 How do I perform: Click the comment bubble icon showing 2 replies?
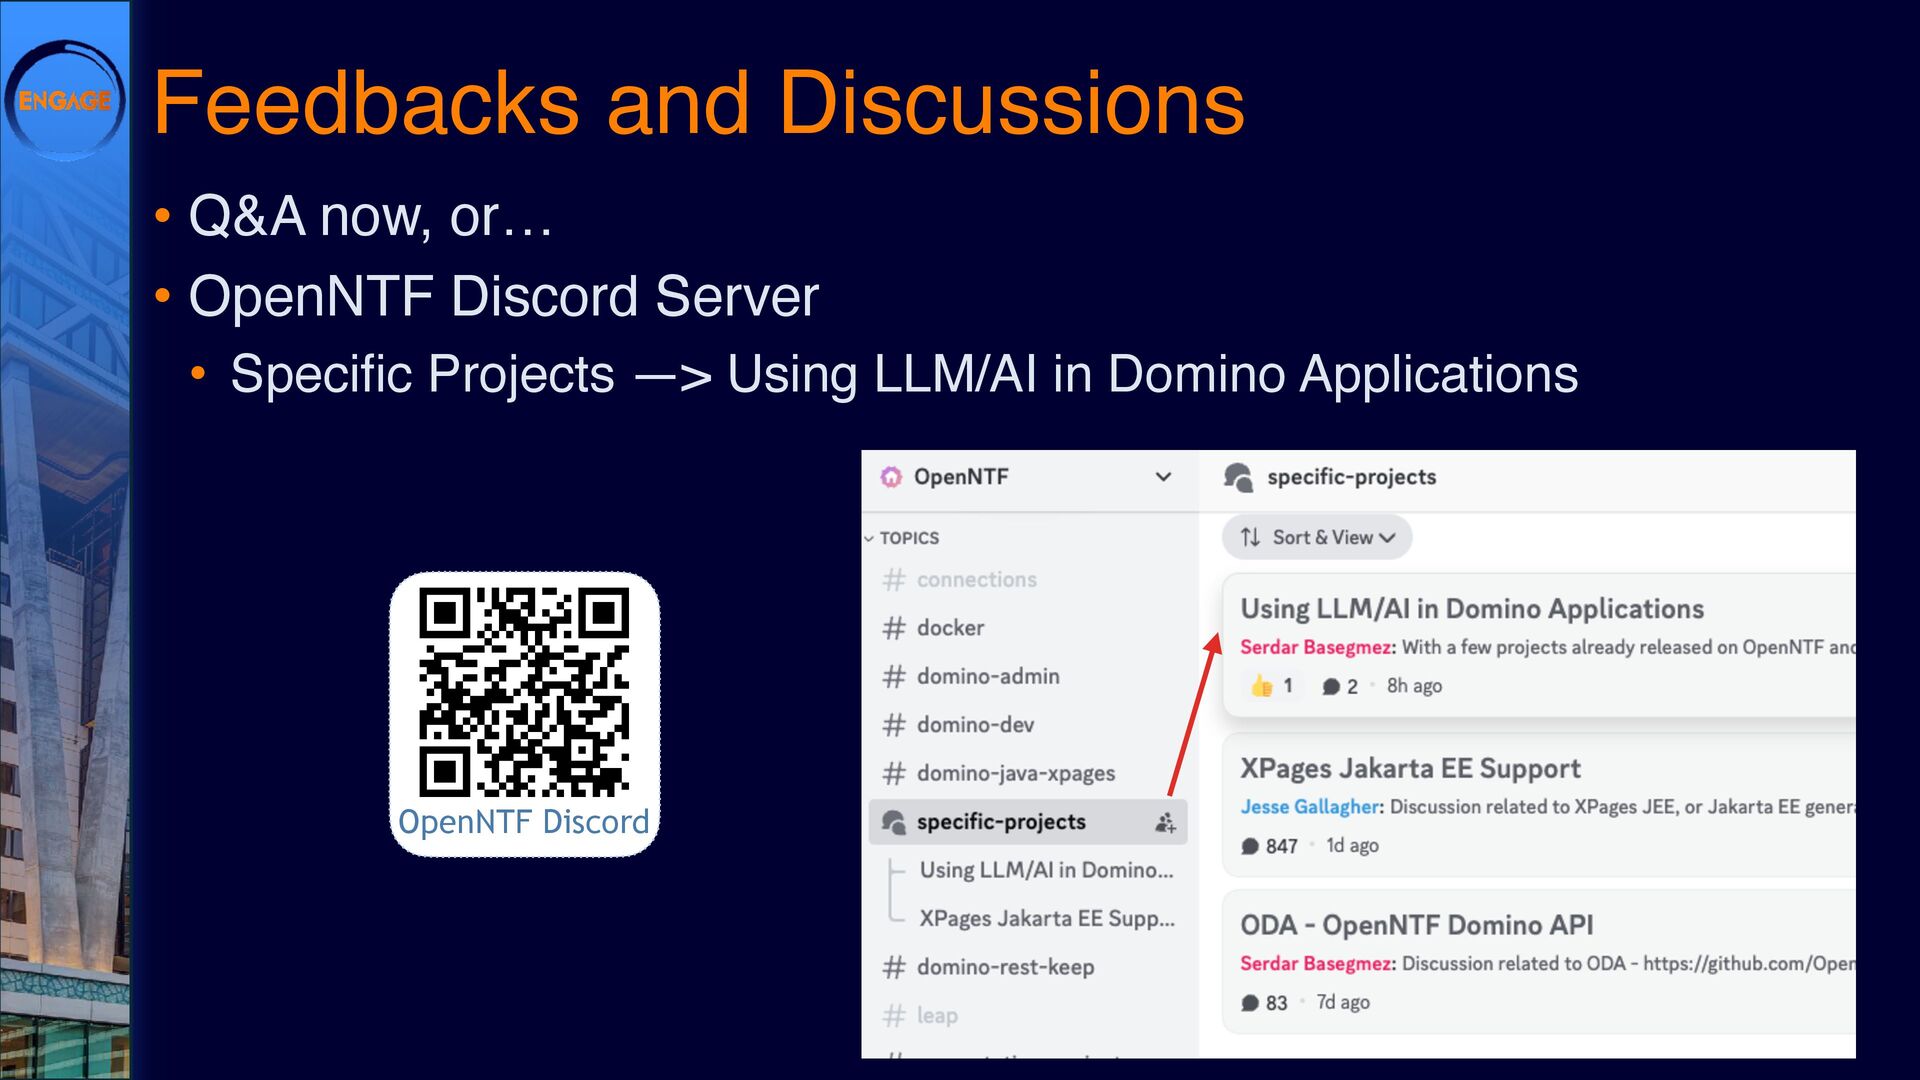click(x=1331, y=687)
